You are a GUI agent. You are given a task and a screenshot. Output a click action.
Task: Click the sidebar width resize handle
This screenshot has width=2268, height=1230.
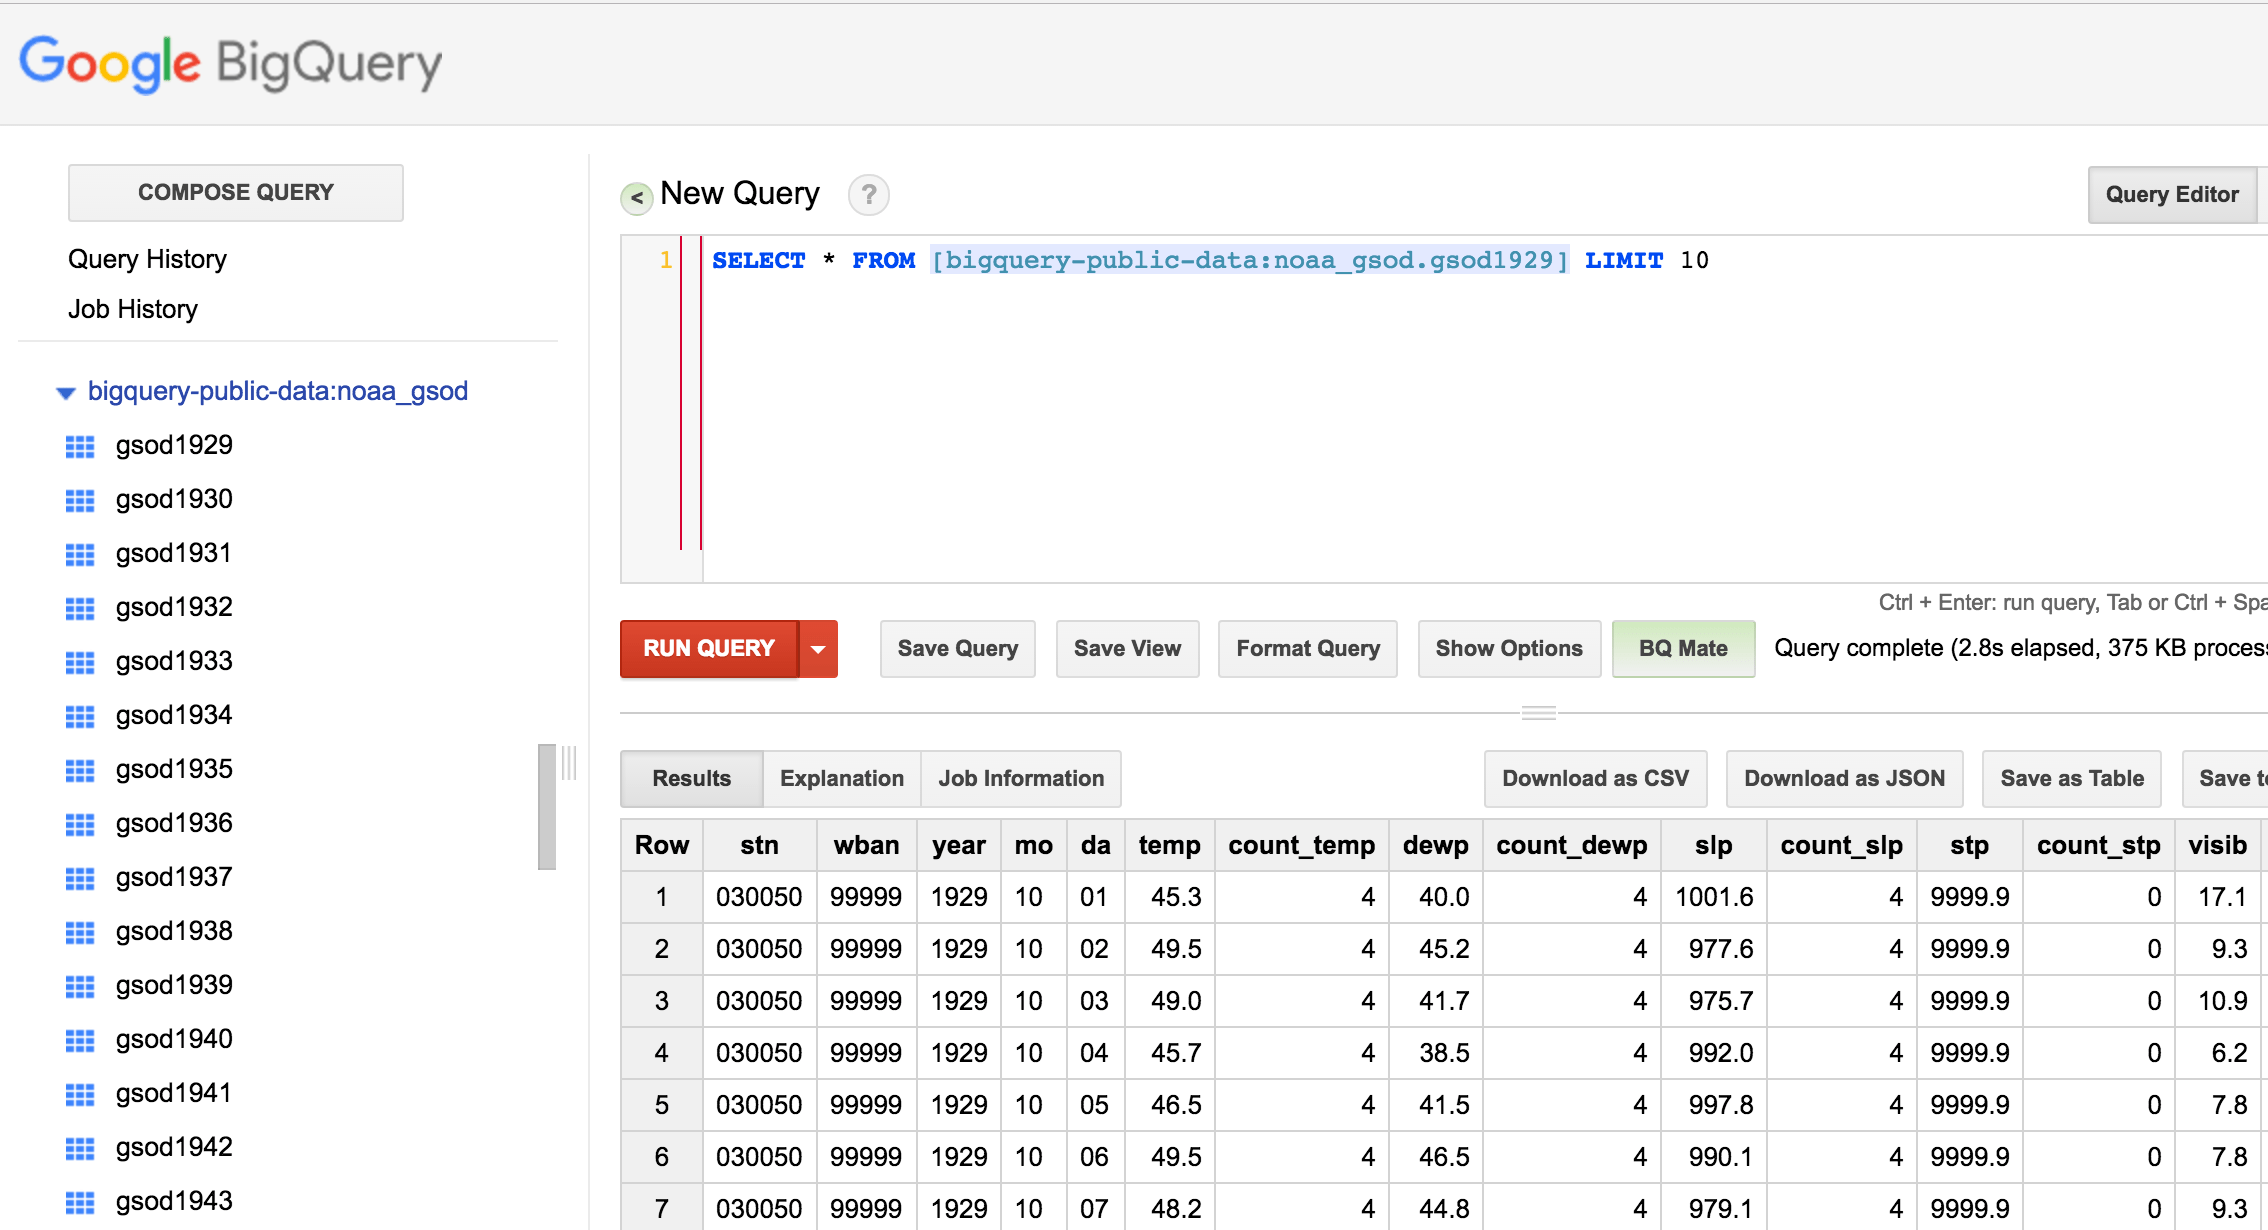(569, 763)
